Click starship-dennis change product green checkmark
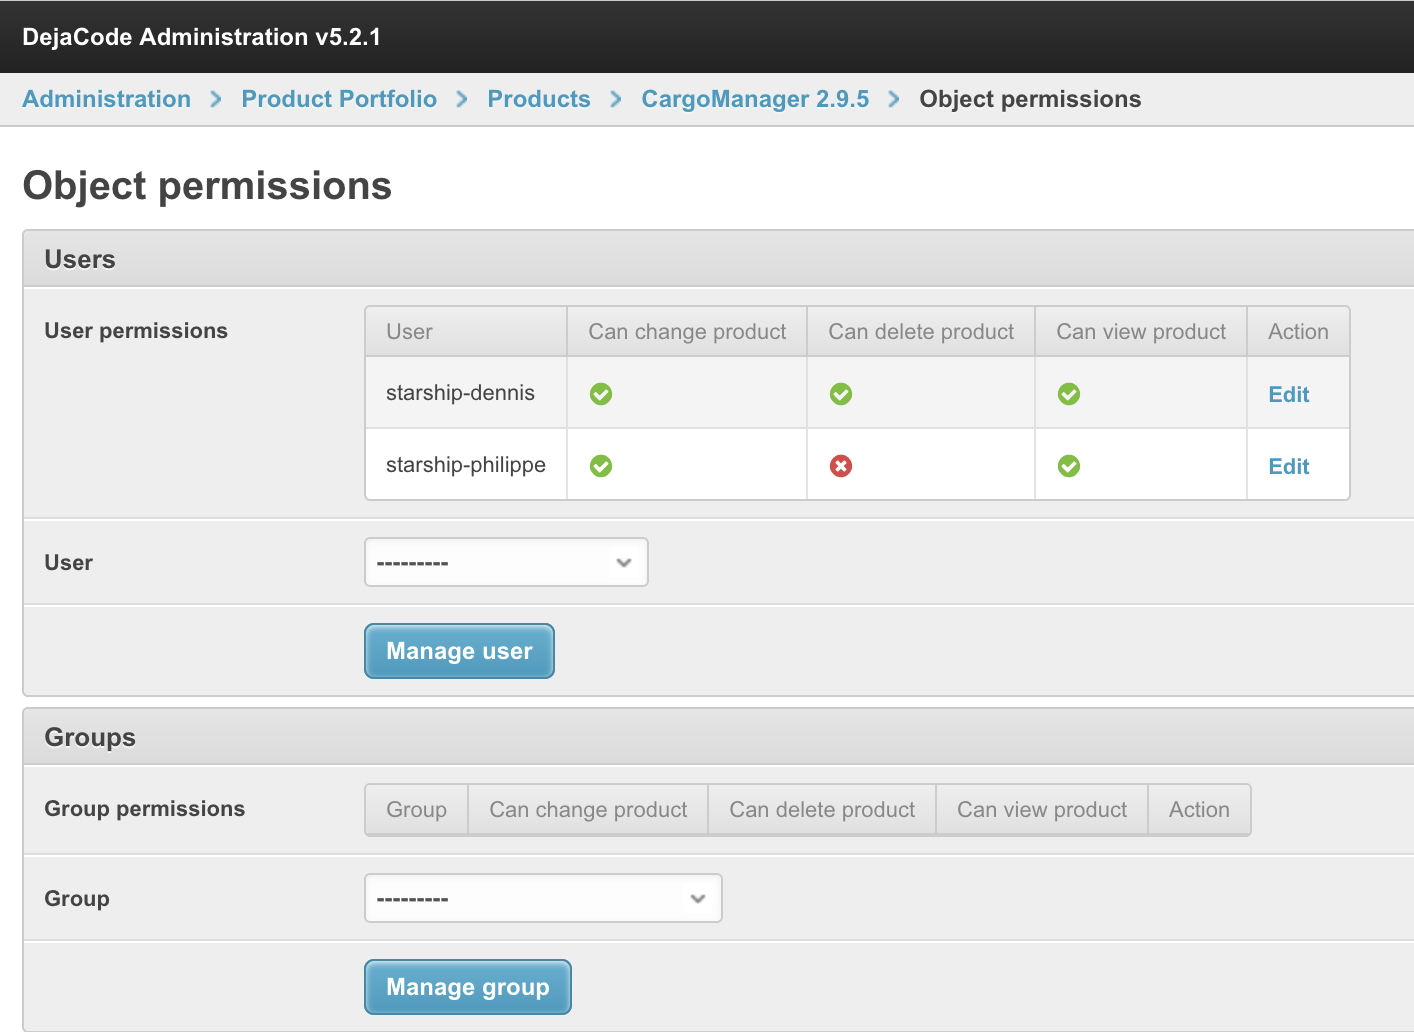Image resolution: width=1414 pixels, height=1032 pixels. pyautogui.click(x=601, y=394)
